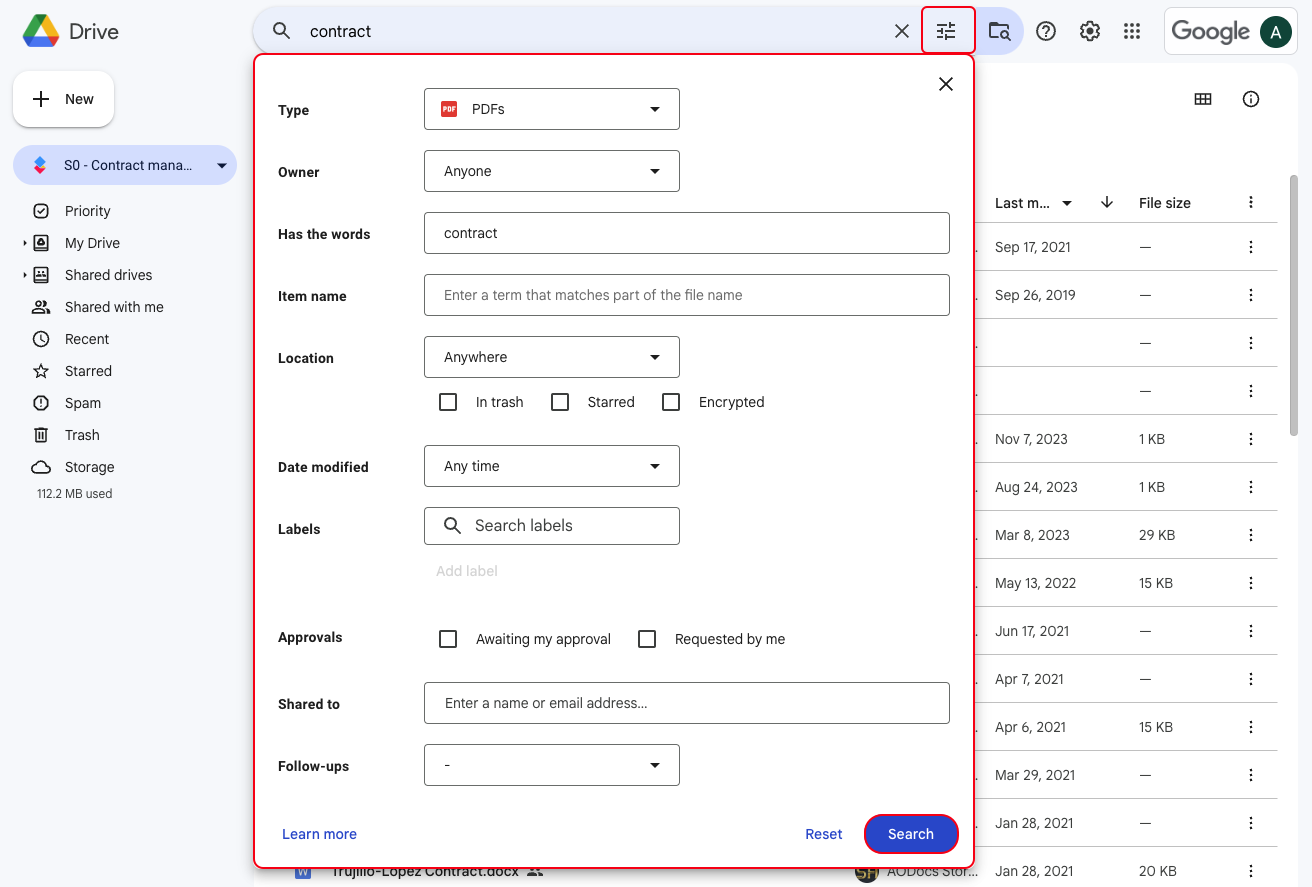
Task: Click the blue Search button
Action: [x=911, y=834]
